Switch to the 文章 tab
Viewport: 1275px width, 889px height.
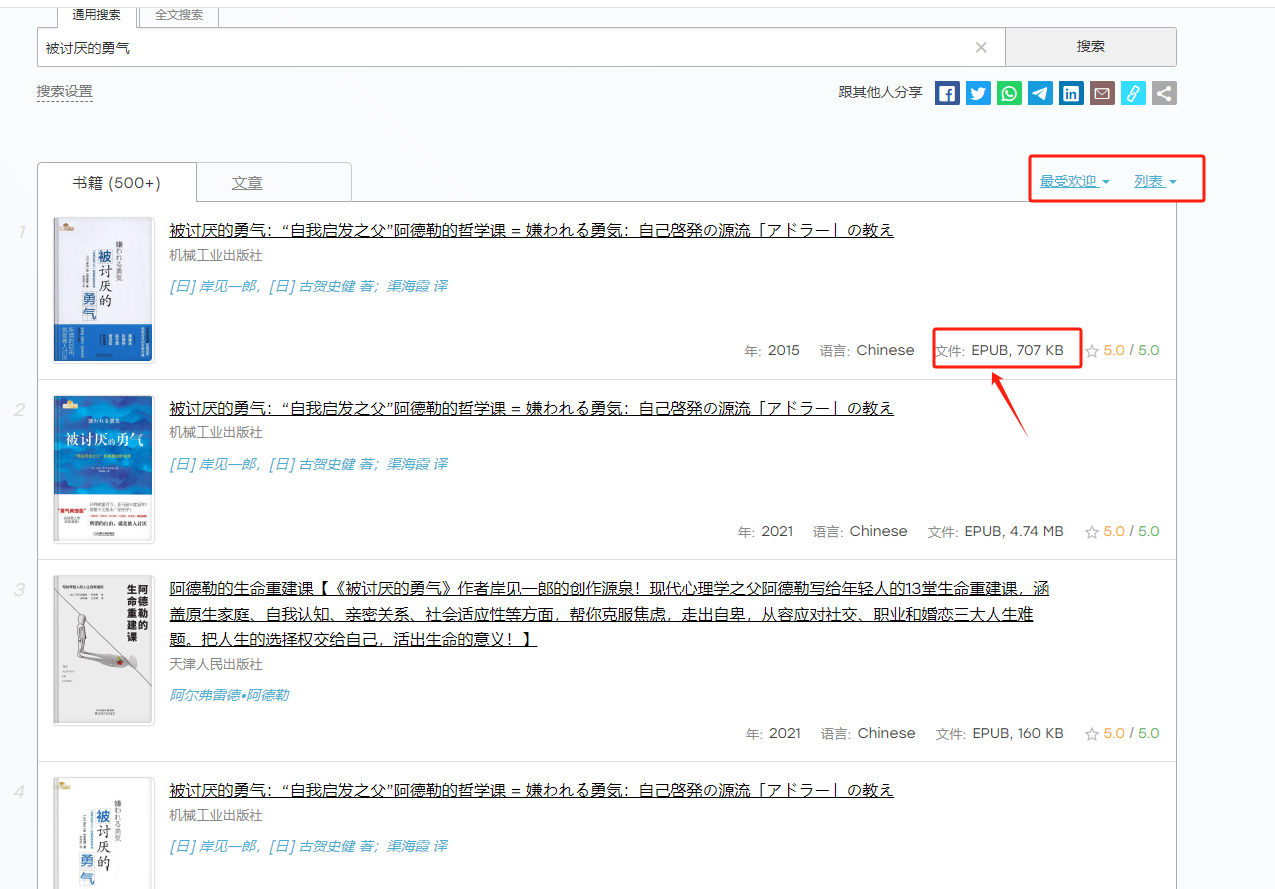coord(247,183)
